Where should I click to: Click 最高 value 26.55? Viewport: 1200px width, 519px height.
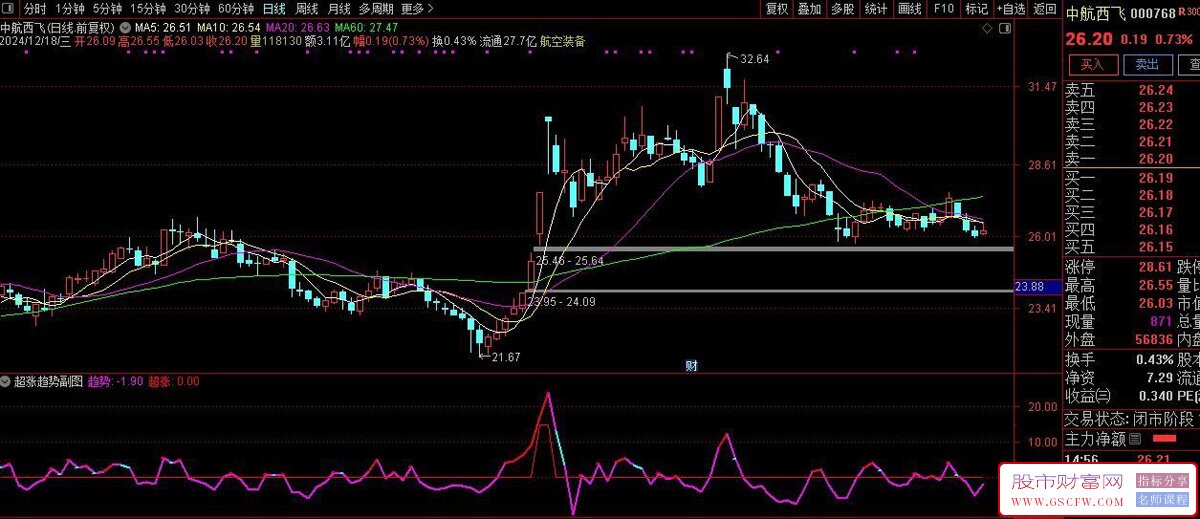click(1155, 285)
